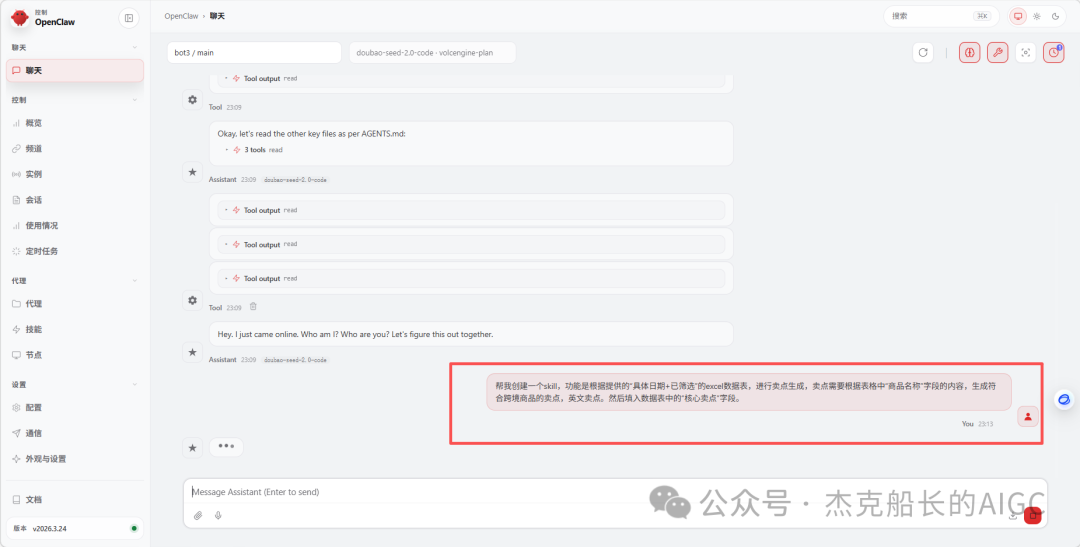This screenshot has height=547, width=1080.
Task: Open the 概览 overview page
Action: tap(75, 123)
